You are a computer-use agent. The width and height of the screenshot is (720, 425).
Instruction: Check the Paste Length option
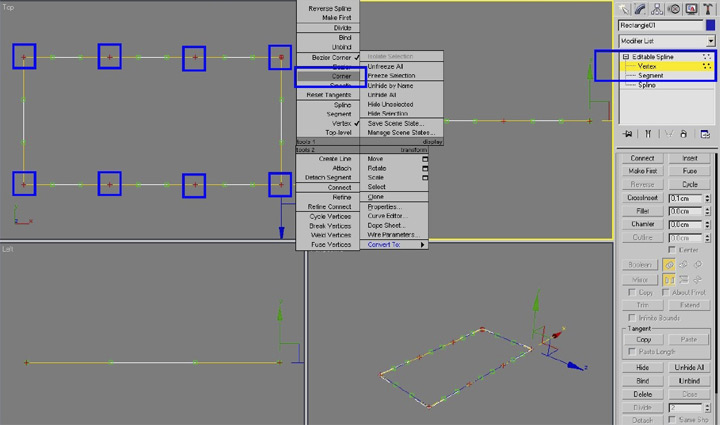point(630,352)
